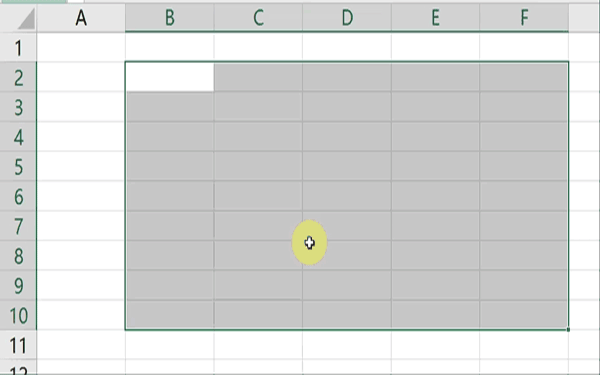Viewport: 600px width, 375px height.
Task: Click cell F10 in the selection
Action: click(x=523, y=315)
